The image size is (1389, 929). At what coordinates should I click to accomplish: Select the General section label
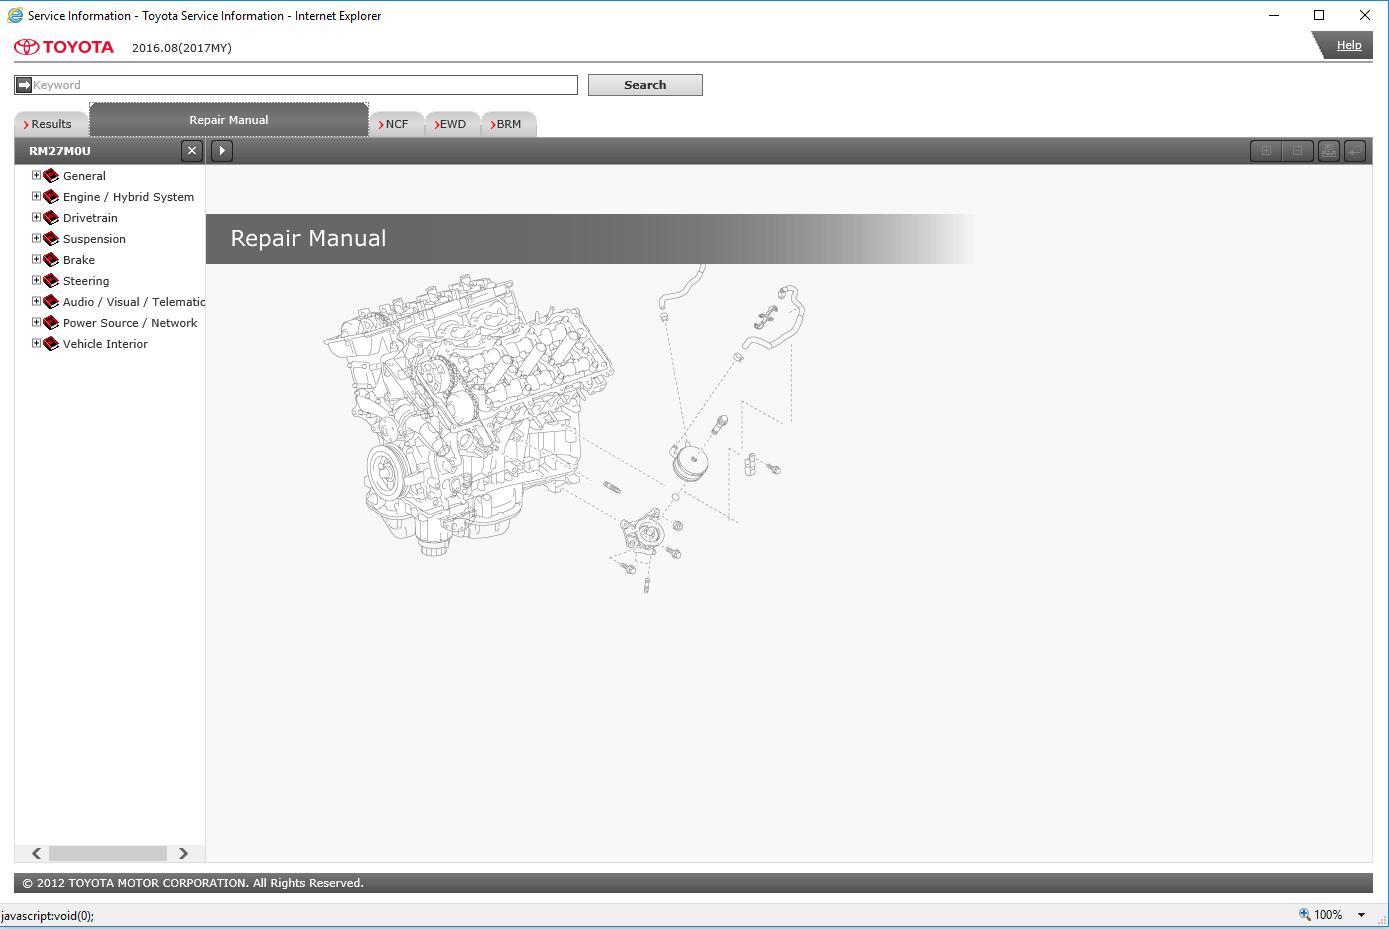(84, 176)
